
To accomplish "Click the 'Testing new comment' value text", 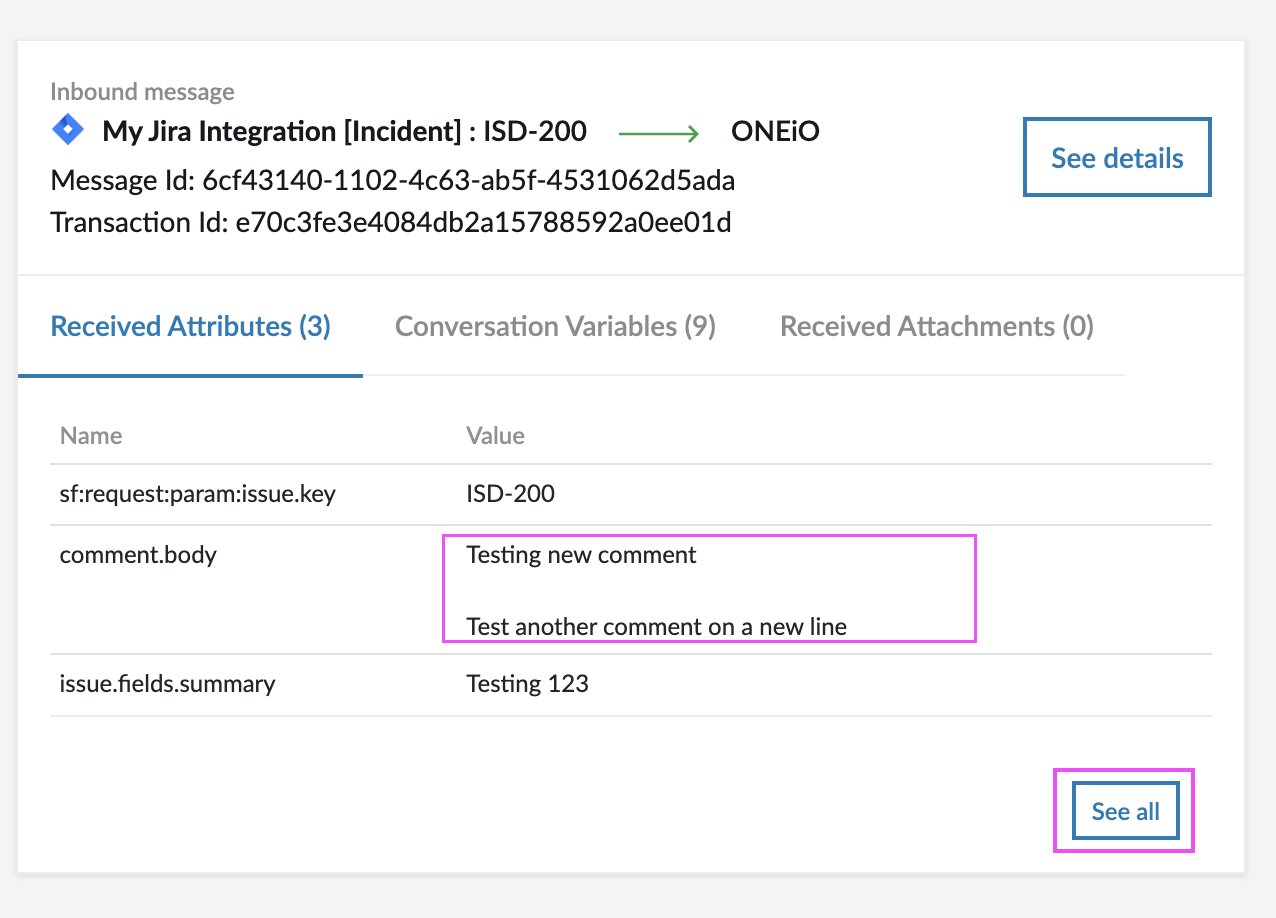I will pyautogui.click(x=581, y=555).
